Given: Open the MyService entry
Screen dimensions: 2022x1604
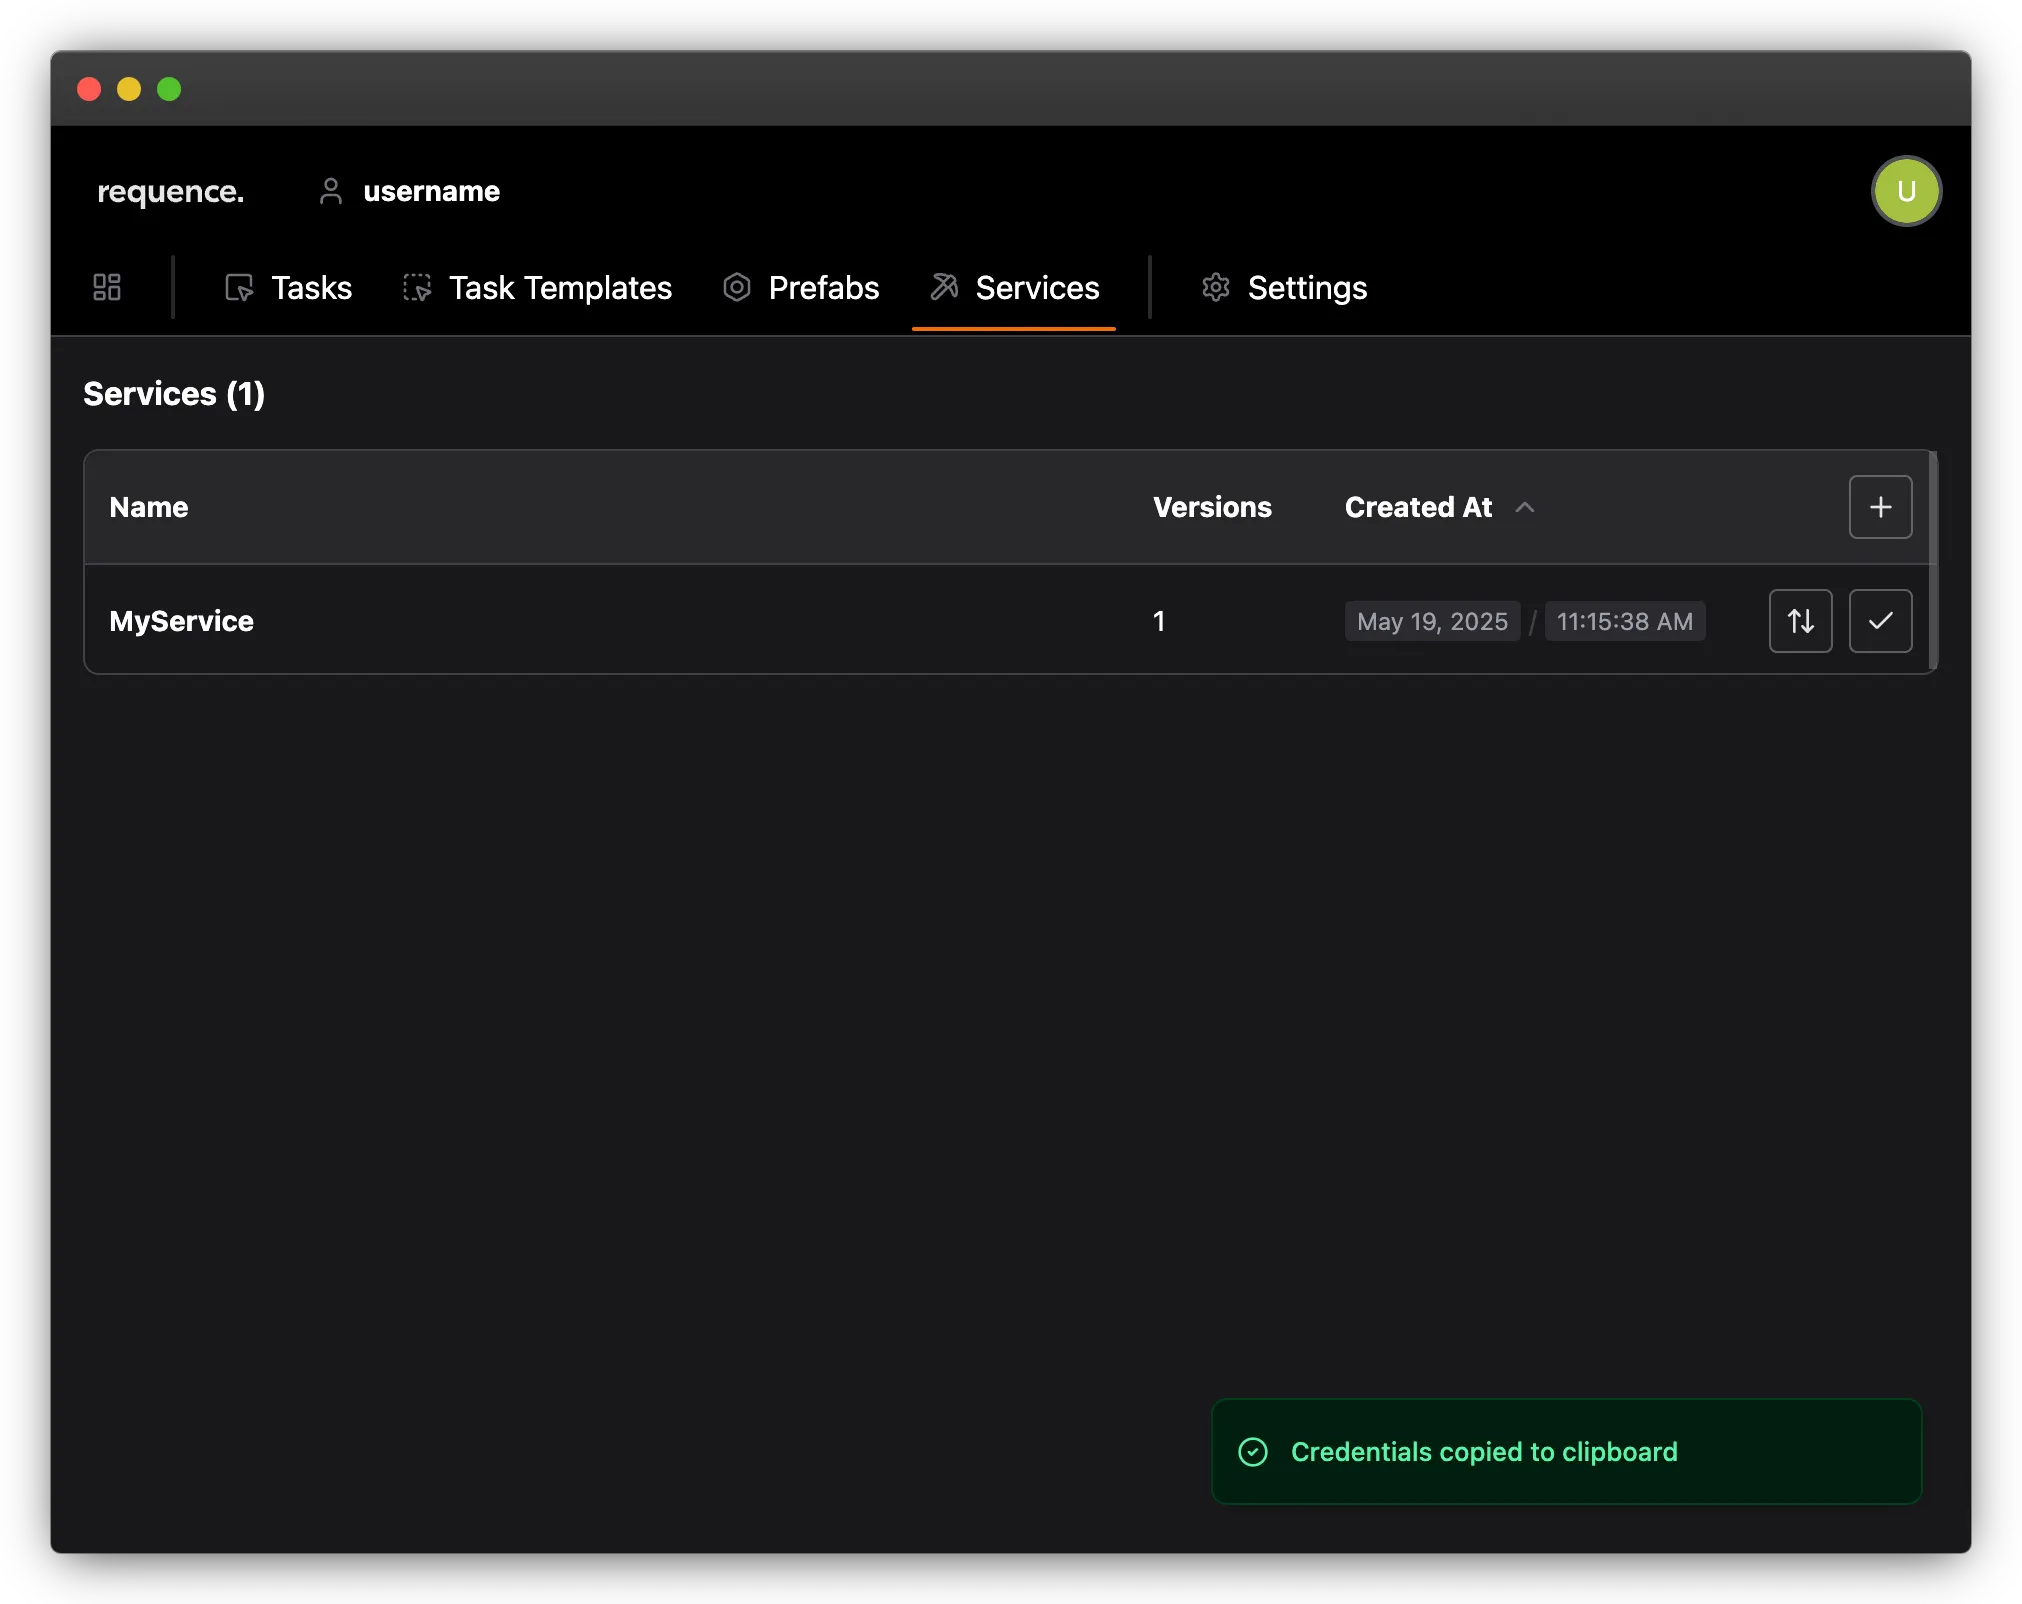Looking at the screenshot, I should click(x=182, y=621).
